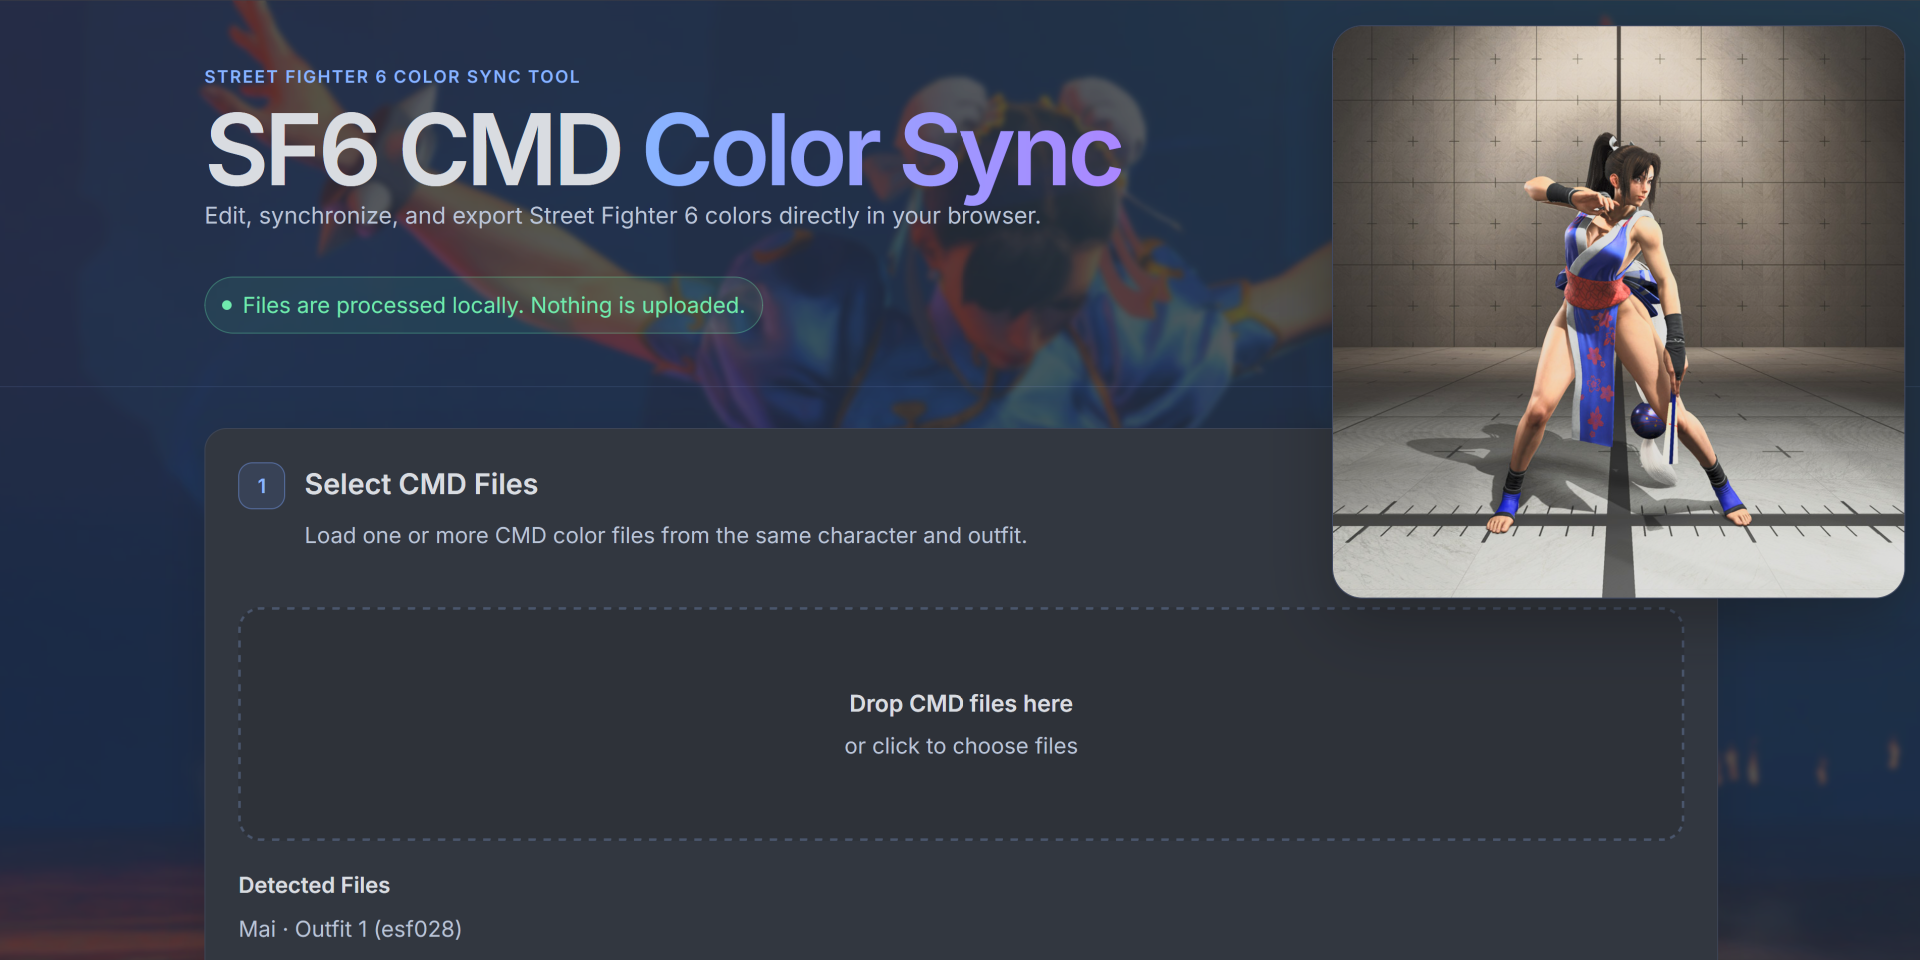The image size is (1920, 960).
Task: Click the step 1 number badge
Action: point(262,486)
